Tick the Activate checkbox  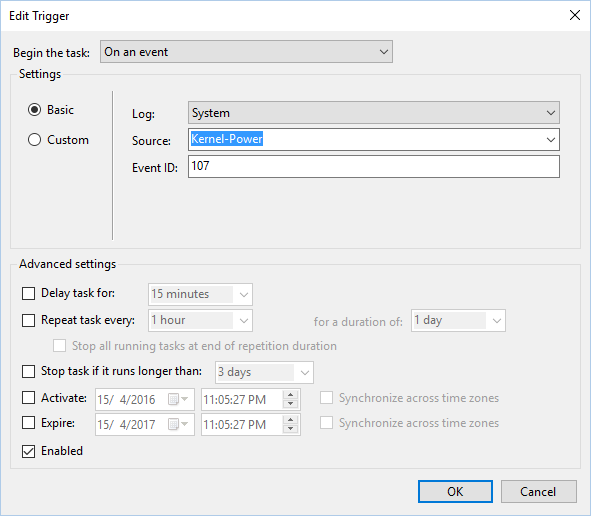click(x=29, y=398)
